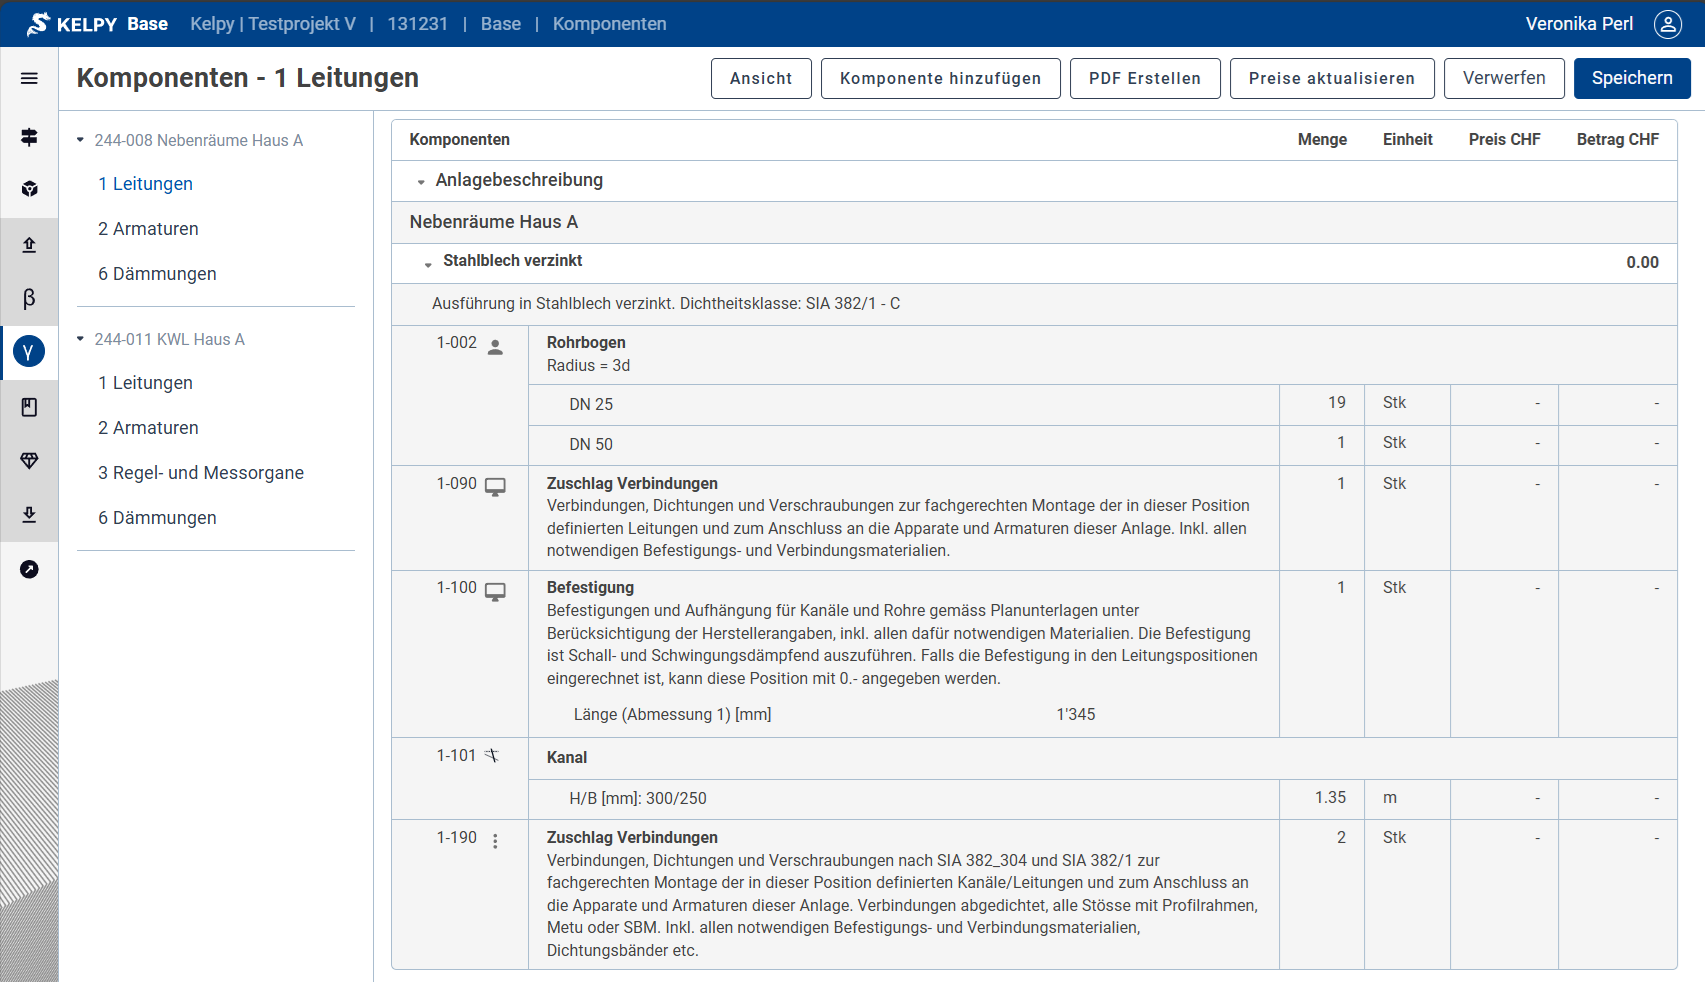This screenshot has height=982, width=1705.
Task: Click the person icon beside position 1-002
Action: tap(495, 347)
